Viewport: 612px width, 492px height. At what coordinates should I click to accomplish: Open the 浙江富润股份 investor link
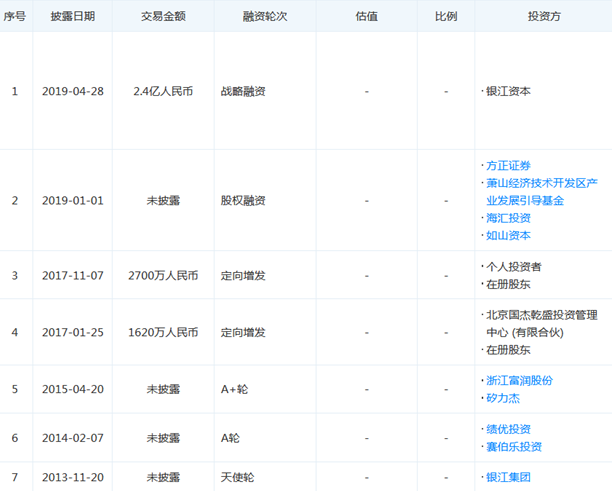click(x=519, y=381)
